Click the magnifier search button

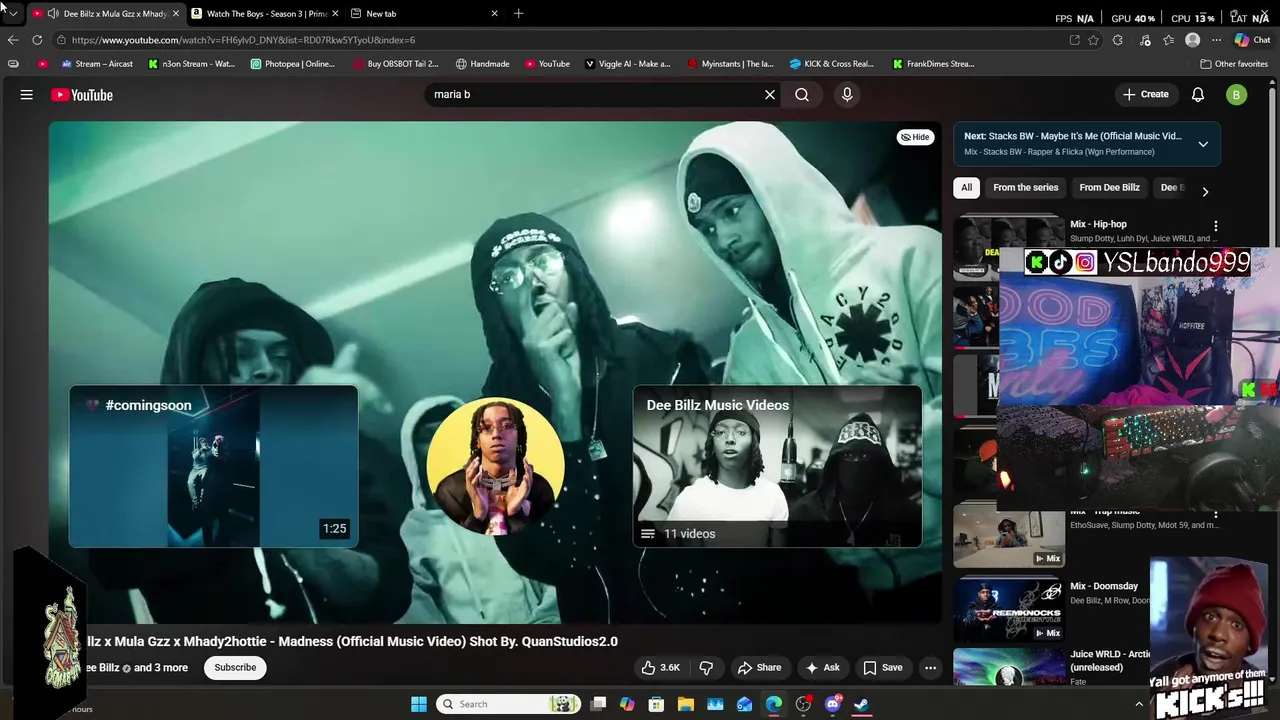pos(802,95)
